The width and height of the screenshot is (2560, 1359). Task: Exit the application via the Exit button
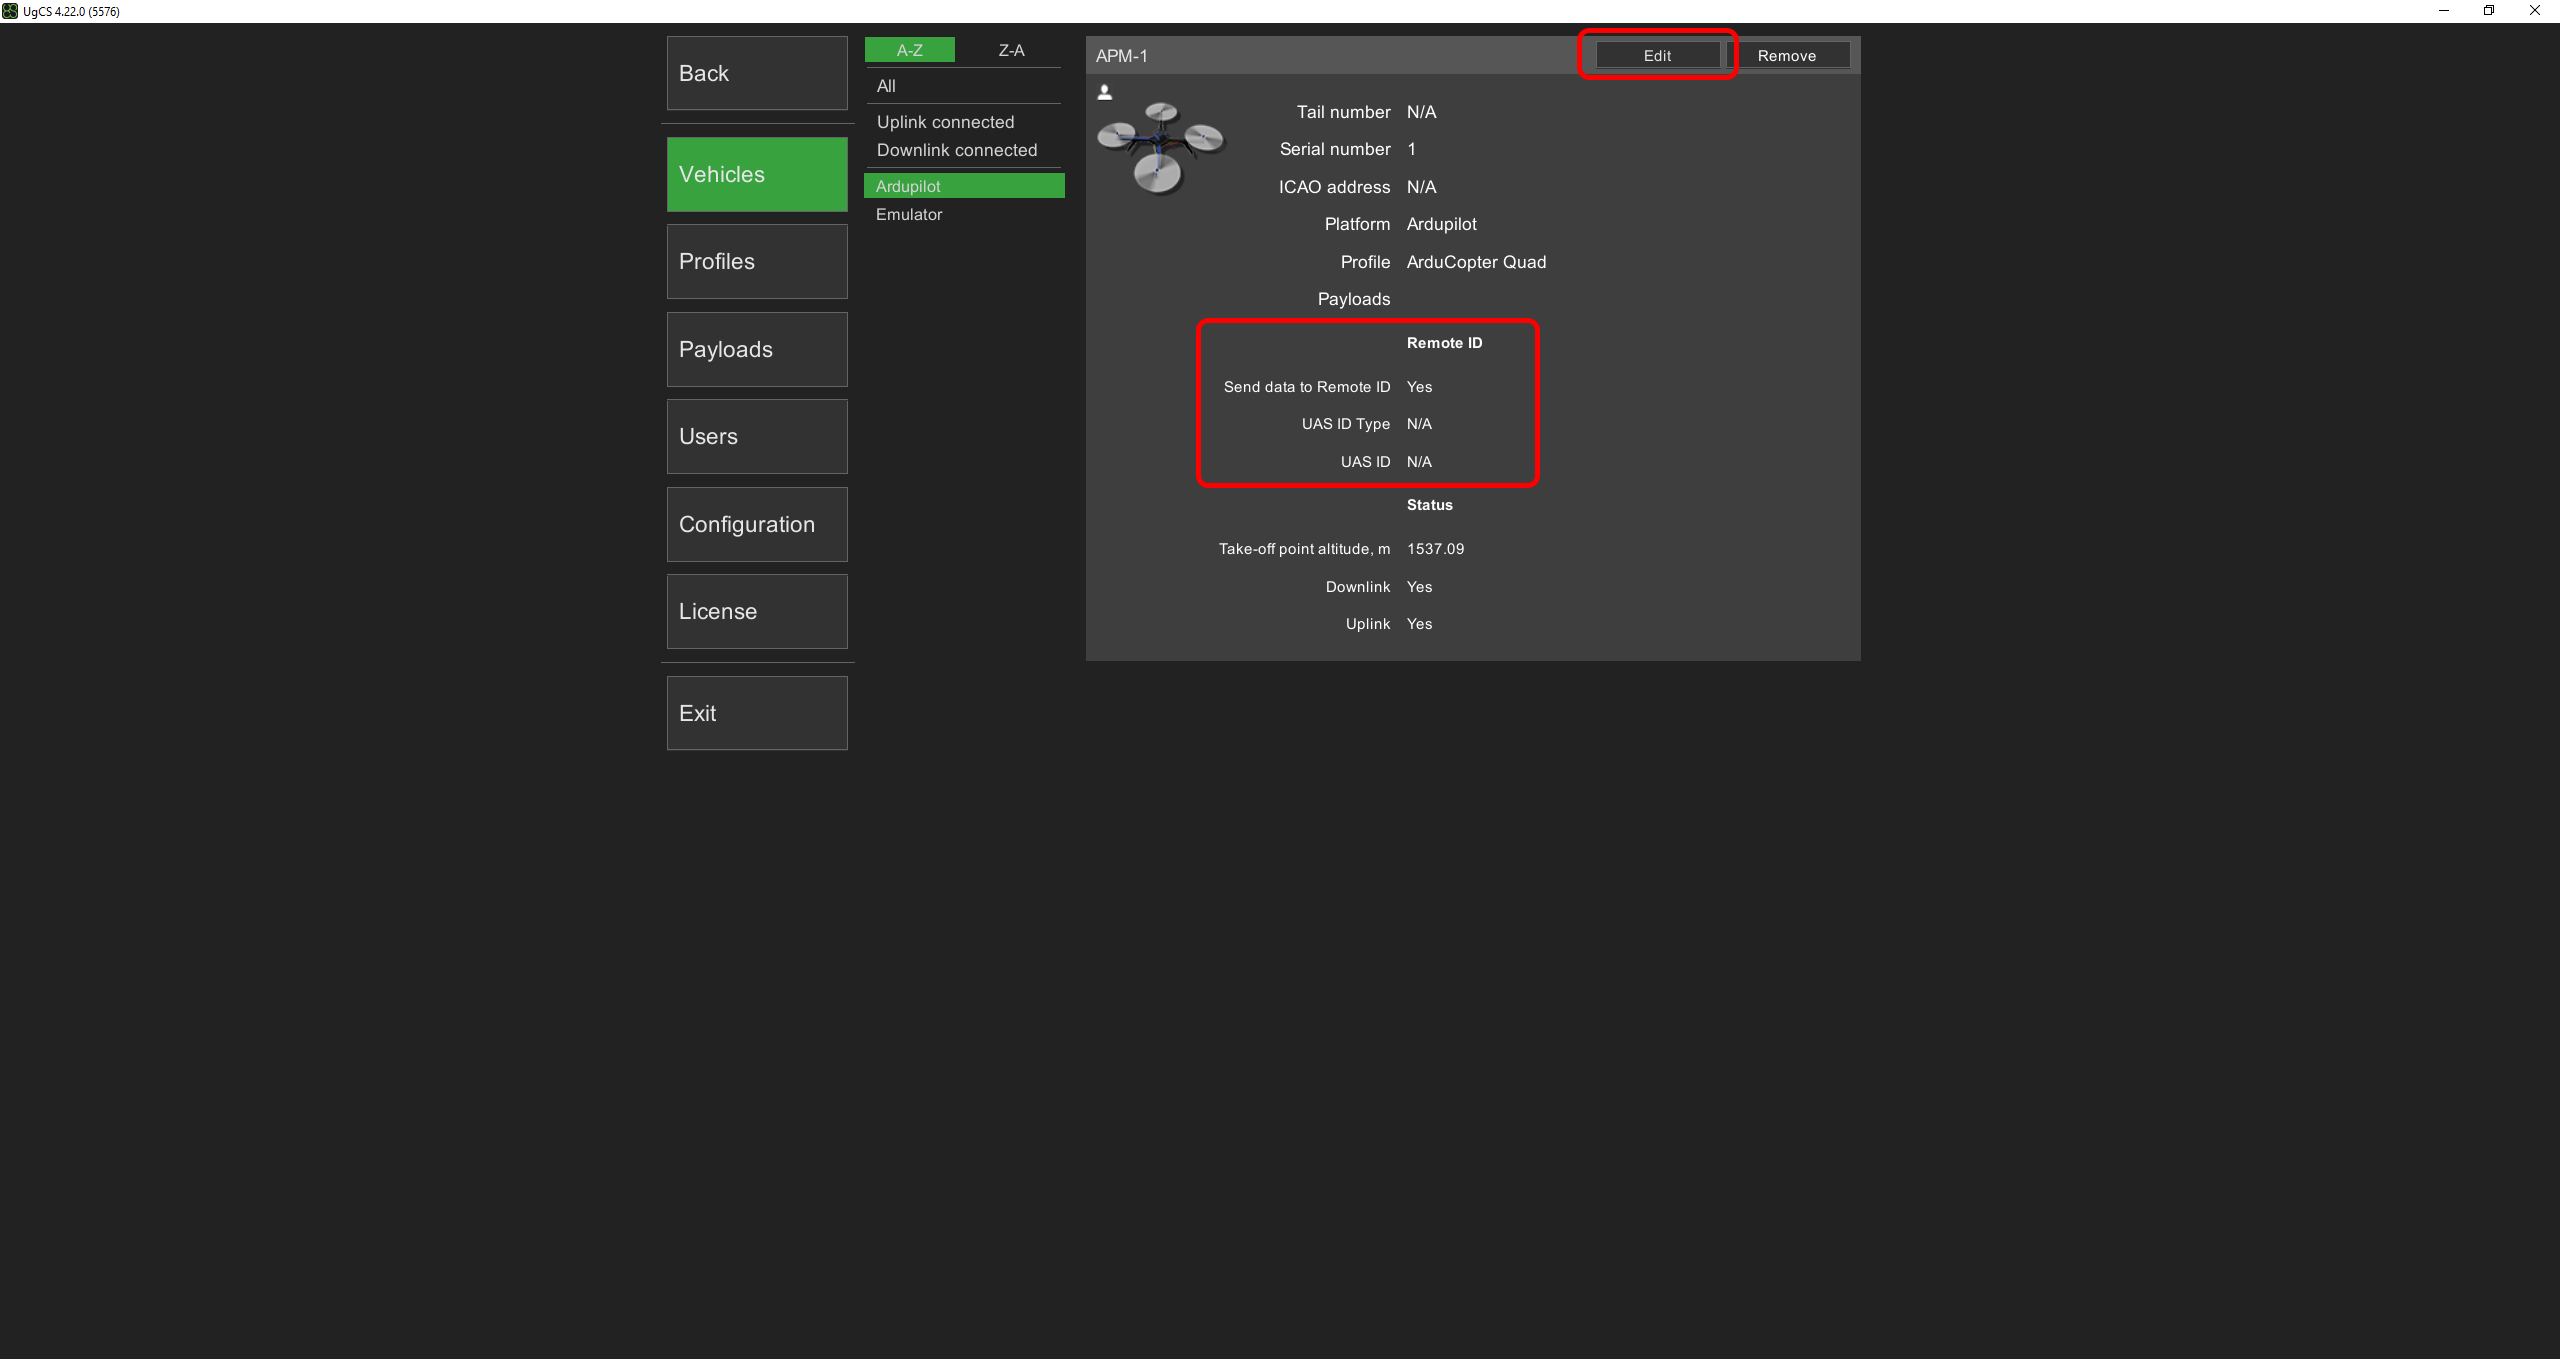coord(756,712)
